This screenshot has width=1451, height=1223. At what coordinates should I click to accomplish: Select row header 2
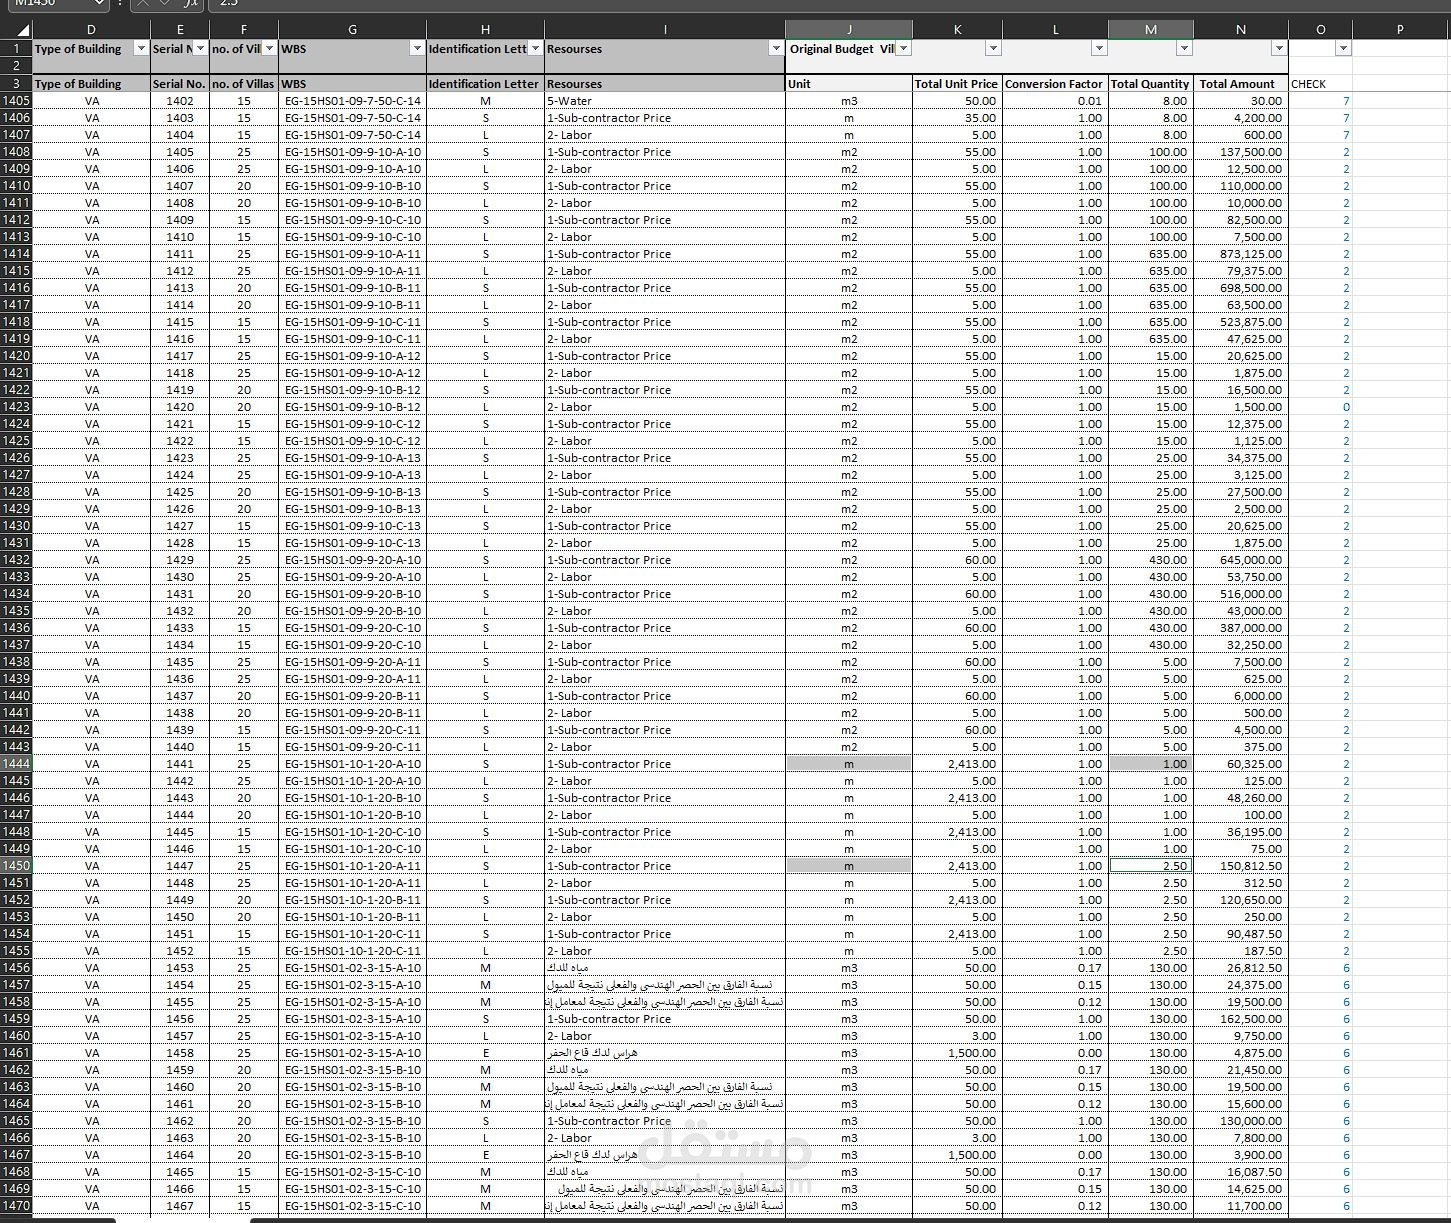click(x=16, y=65)
